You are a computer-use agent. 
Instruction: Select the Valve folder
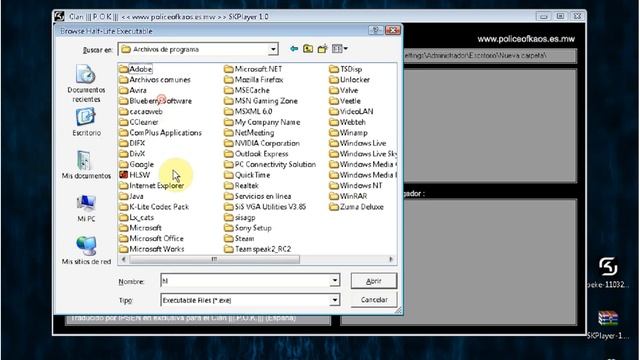(x=344, y=90)
